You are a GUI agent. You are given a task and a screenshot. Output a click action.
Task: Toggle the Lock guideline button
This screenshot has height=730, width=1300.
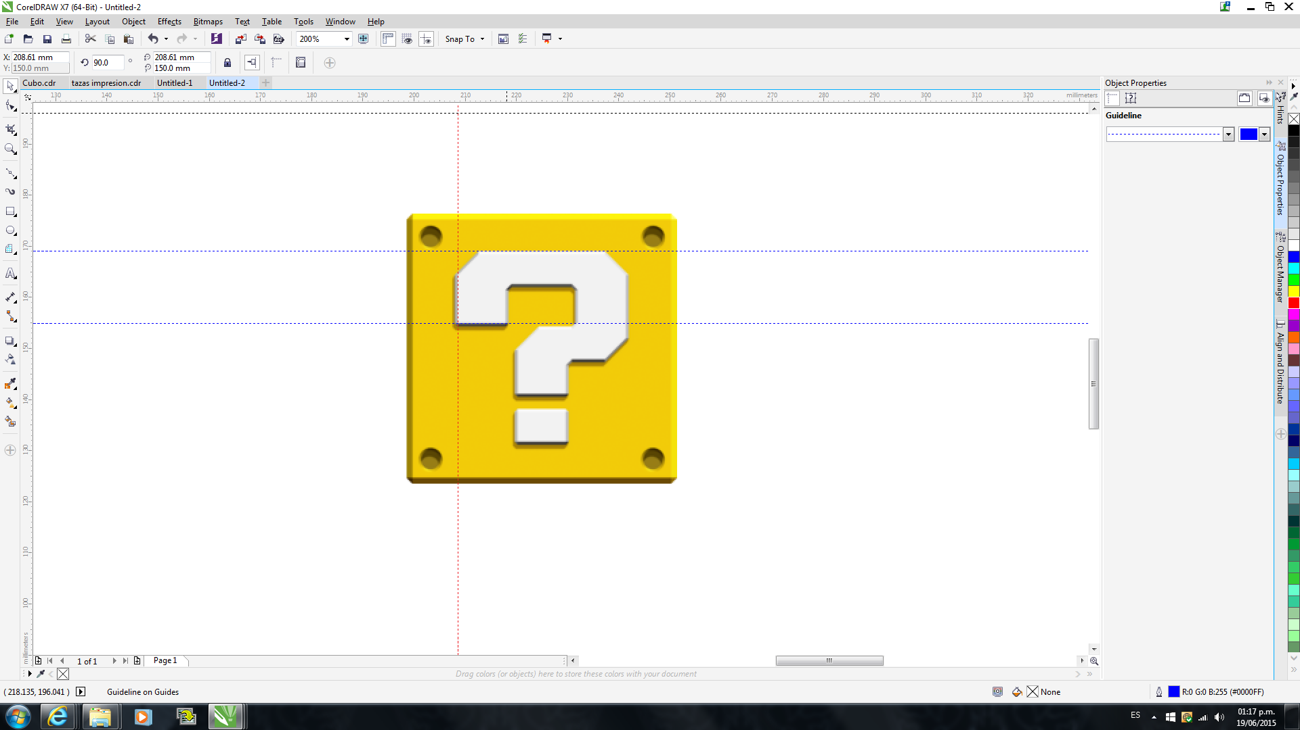[x=227, y=63]
